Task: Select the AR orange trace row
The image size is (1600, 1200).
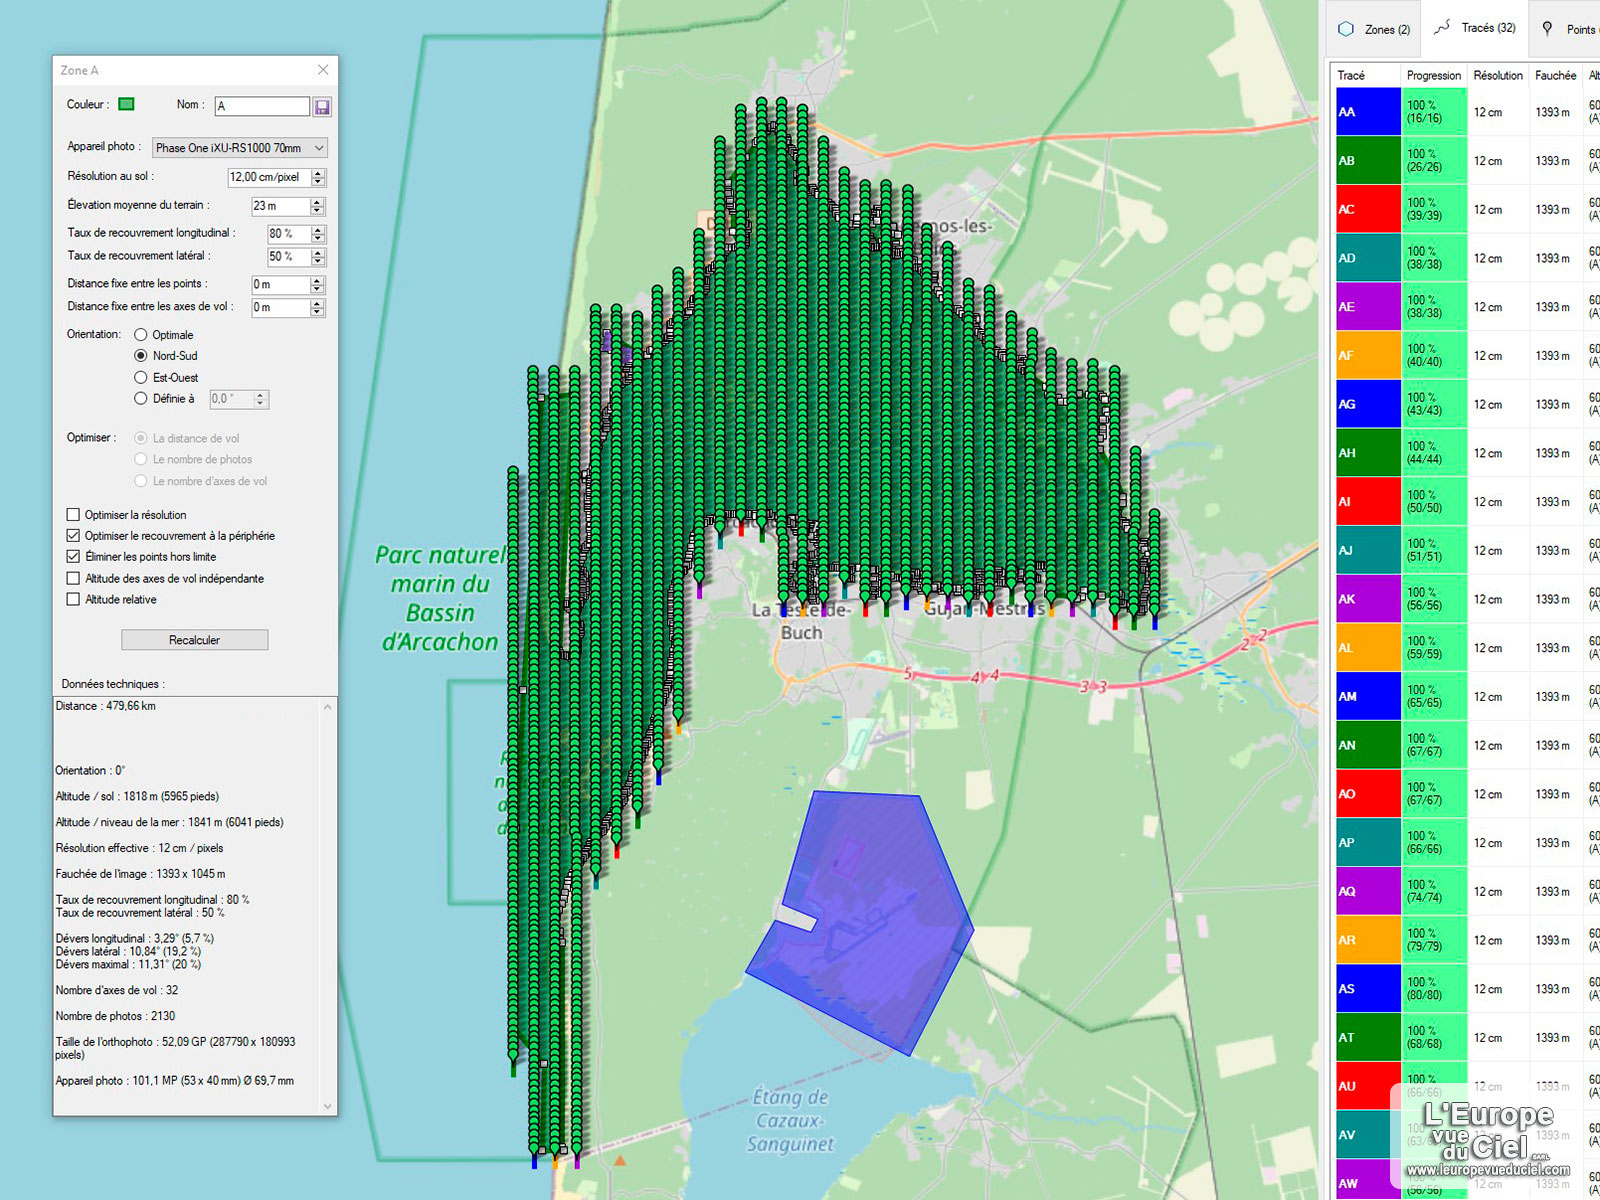Action: point(1367,940)
